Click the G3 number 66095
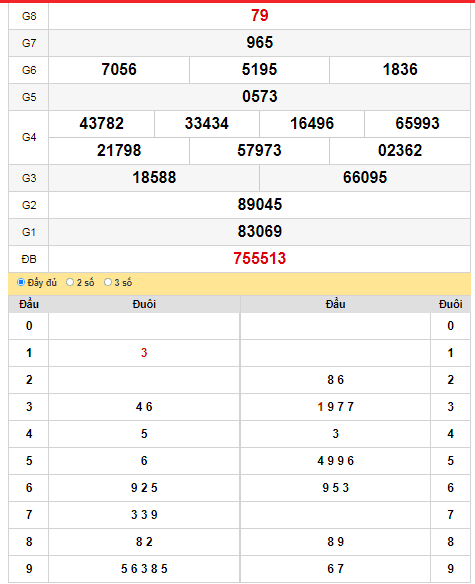The height and width of the screenshot is (584, 475). point(365,178)
